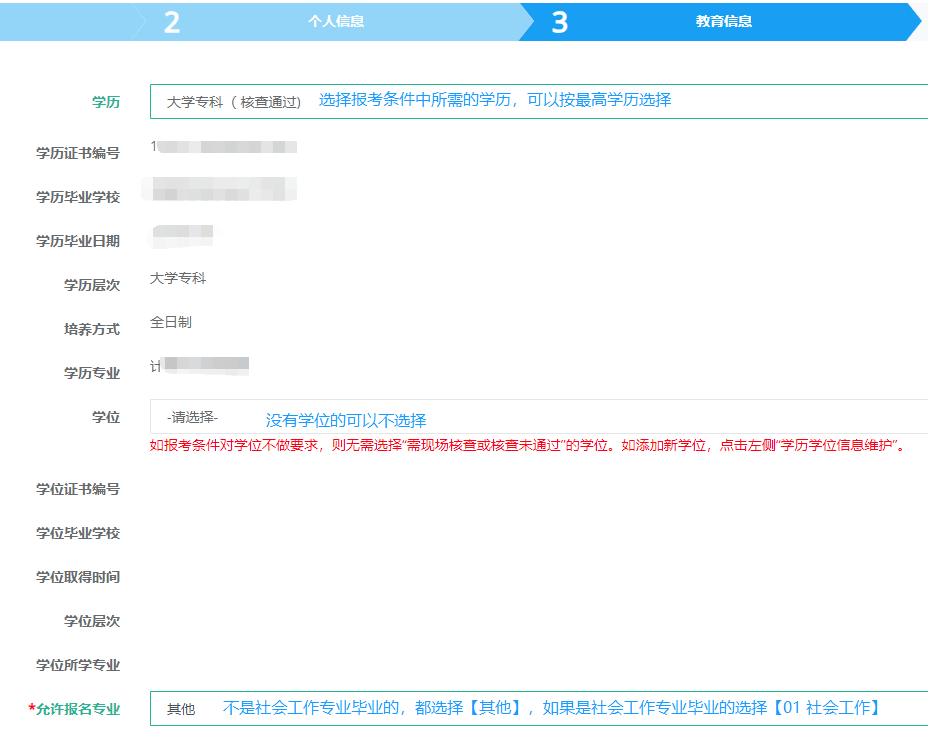928x729 pixels.
Task: Click the number 2 step badge
Action: [x=172, y=22]
